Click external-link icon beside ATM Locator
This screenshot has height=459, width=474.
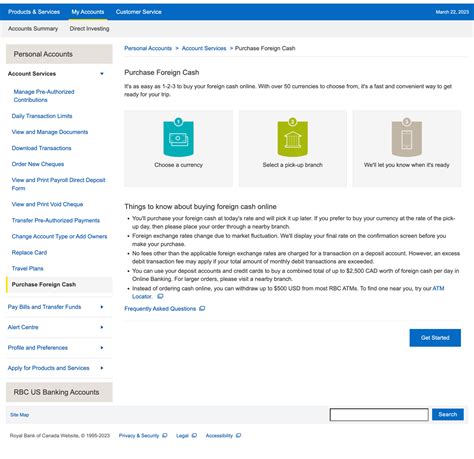point(160,296)
